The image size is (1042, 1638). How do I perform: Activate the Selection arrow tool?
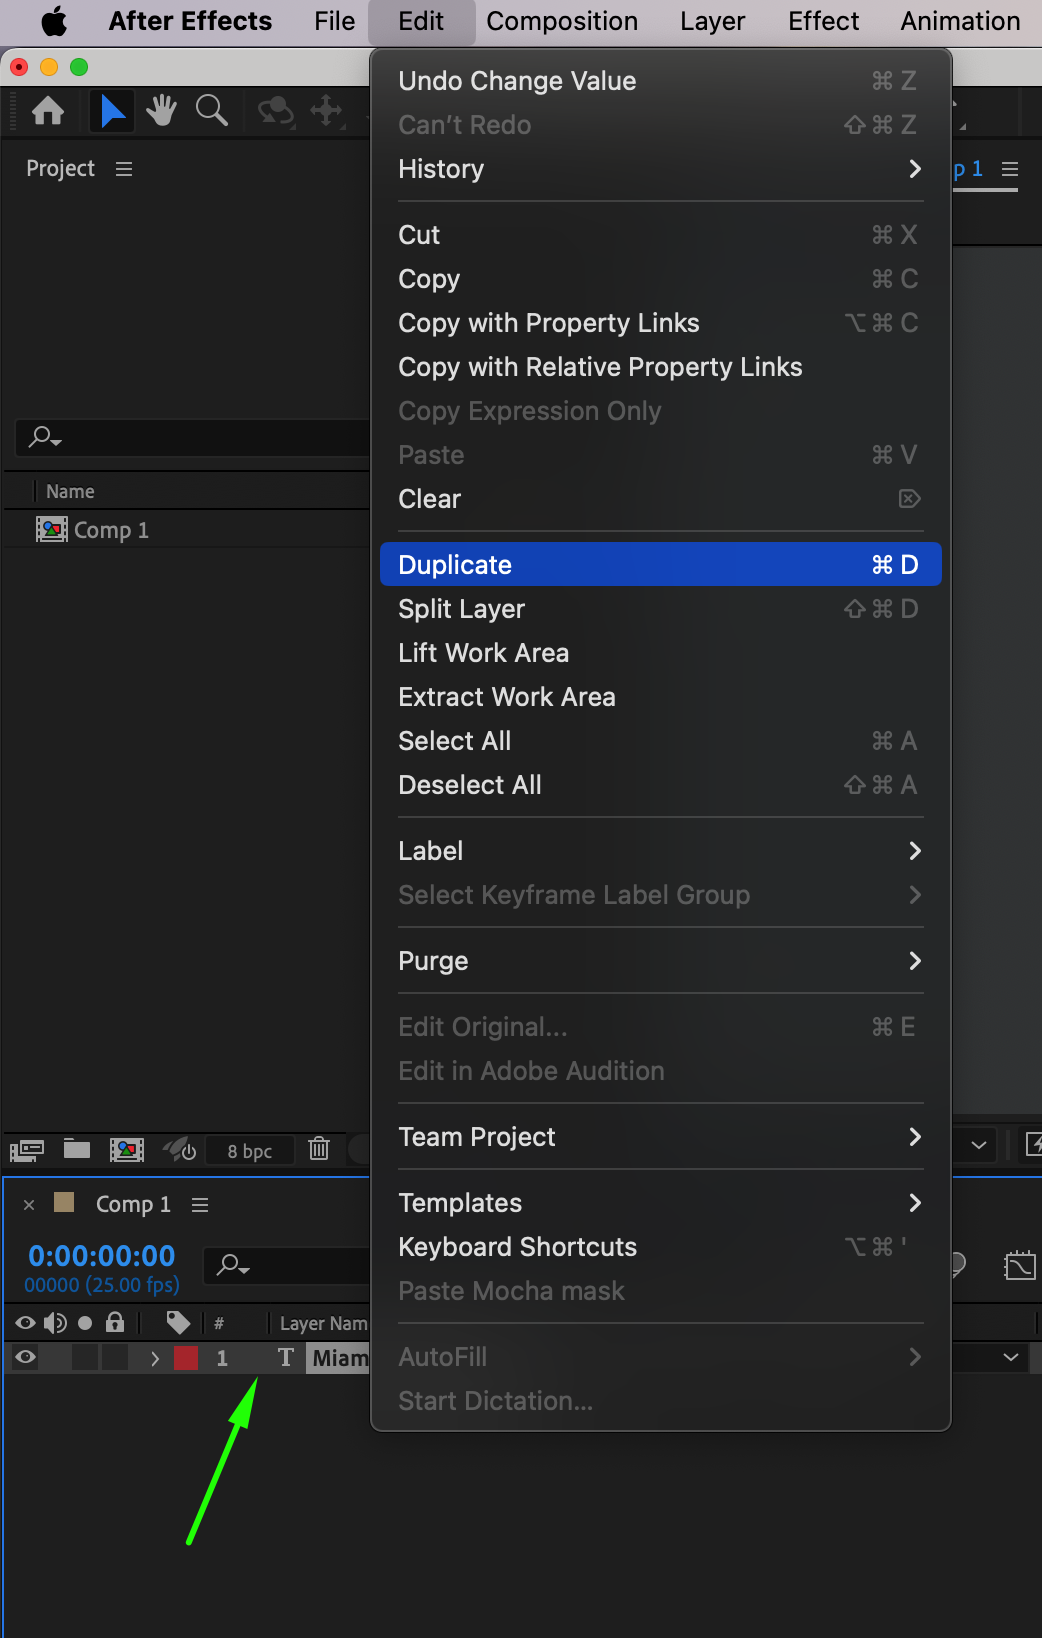tap(113, 110)
